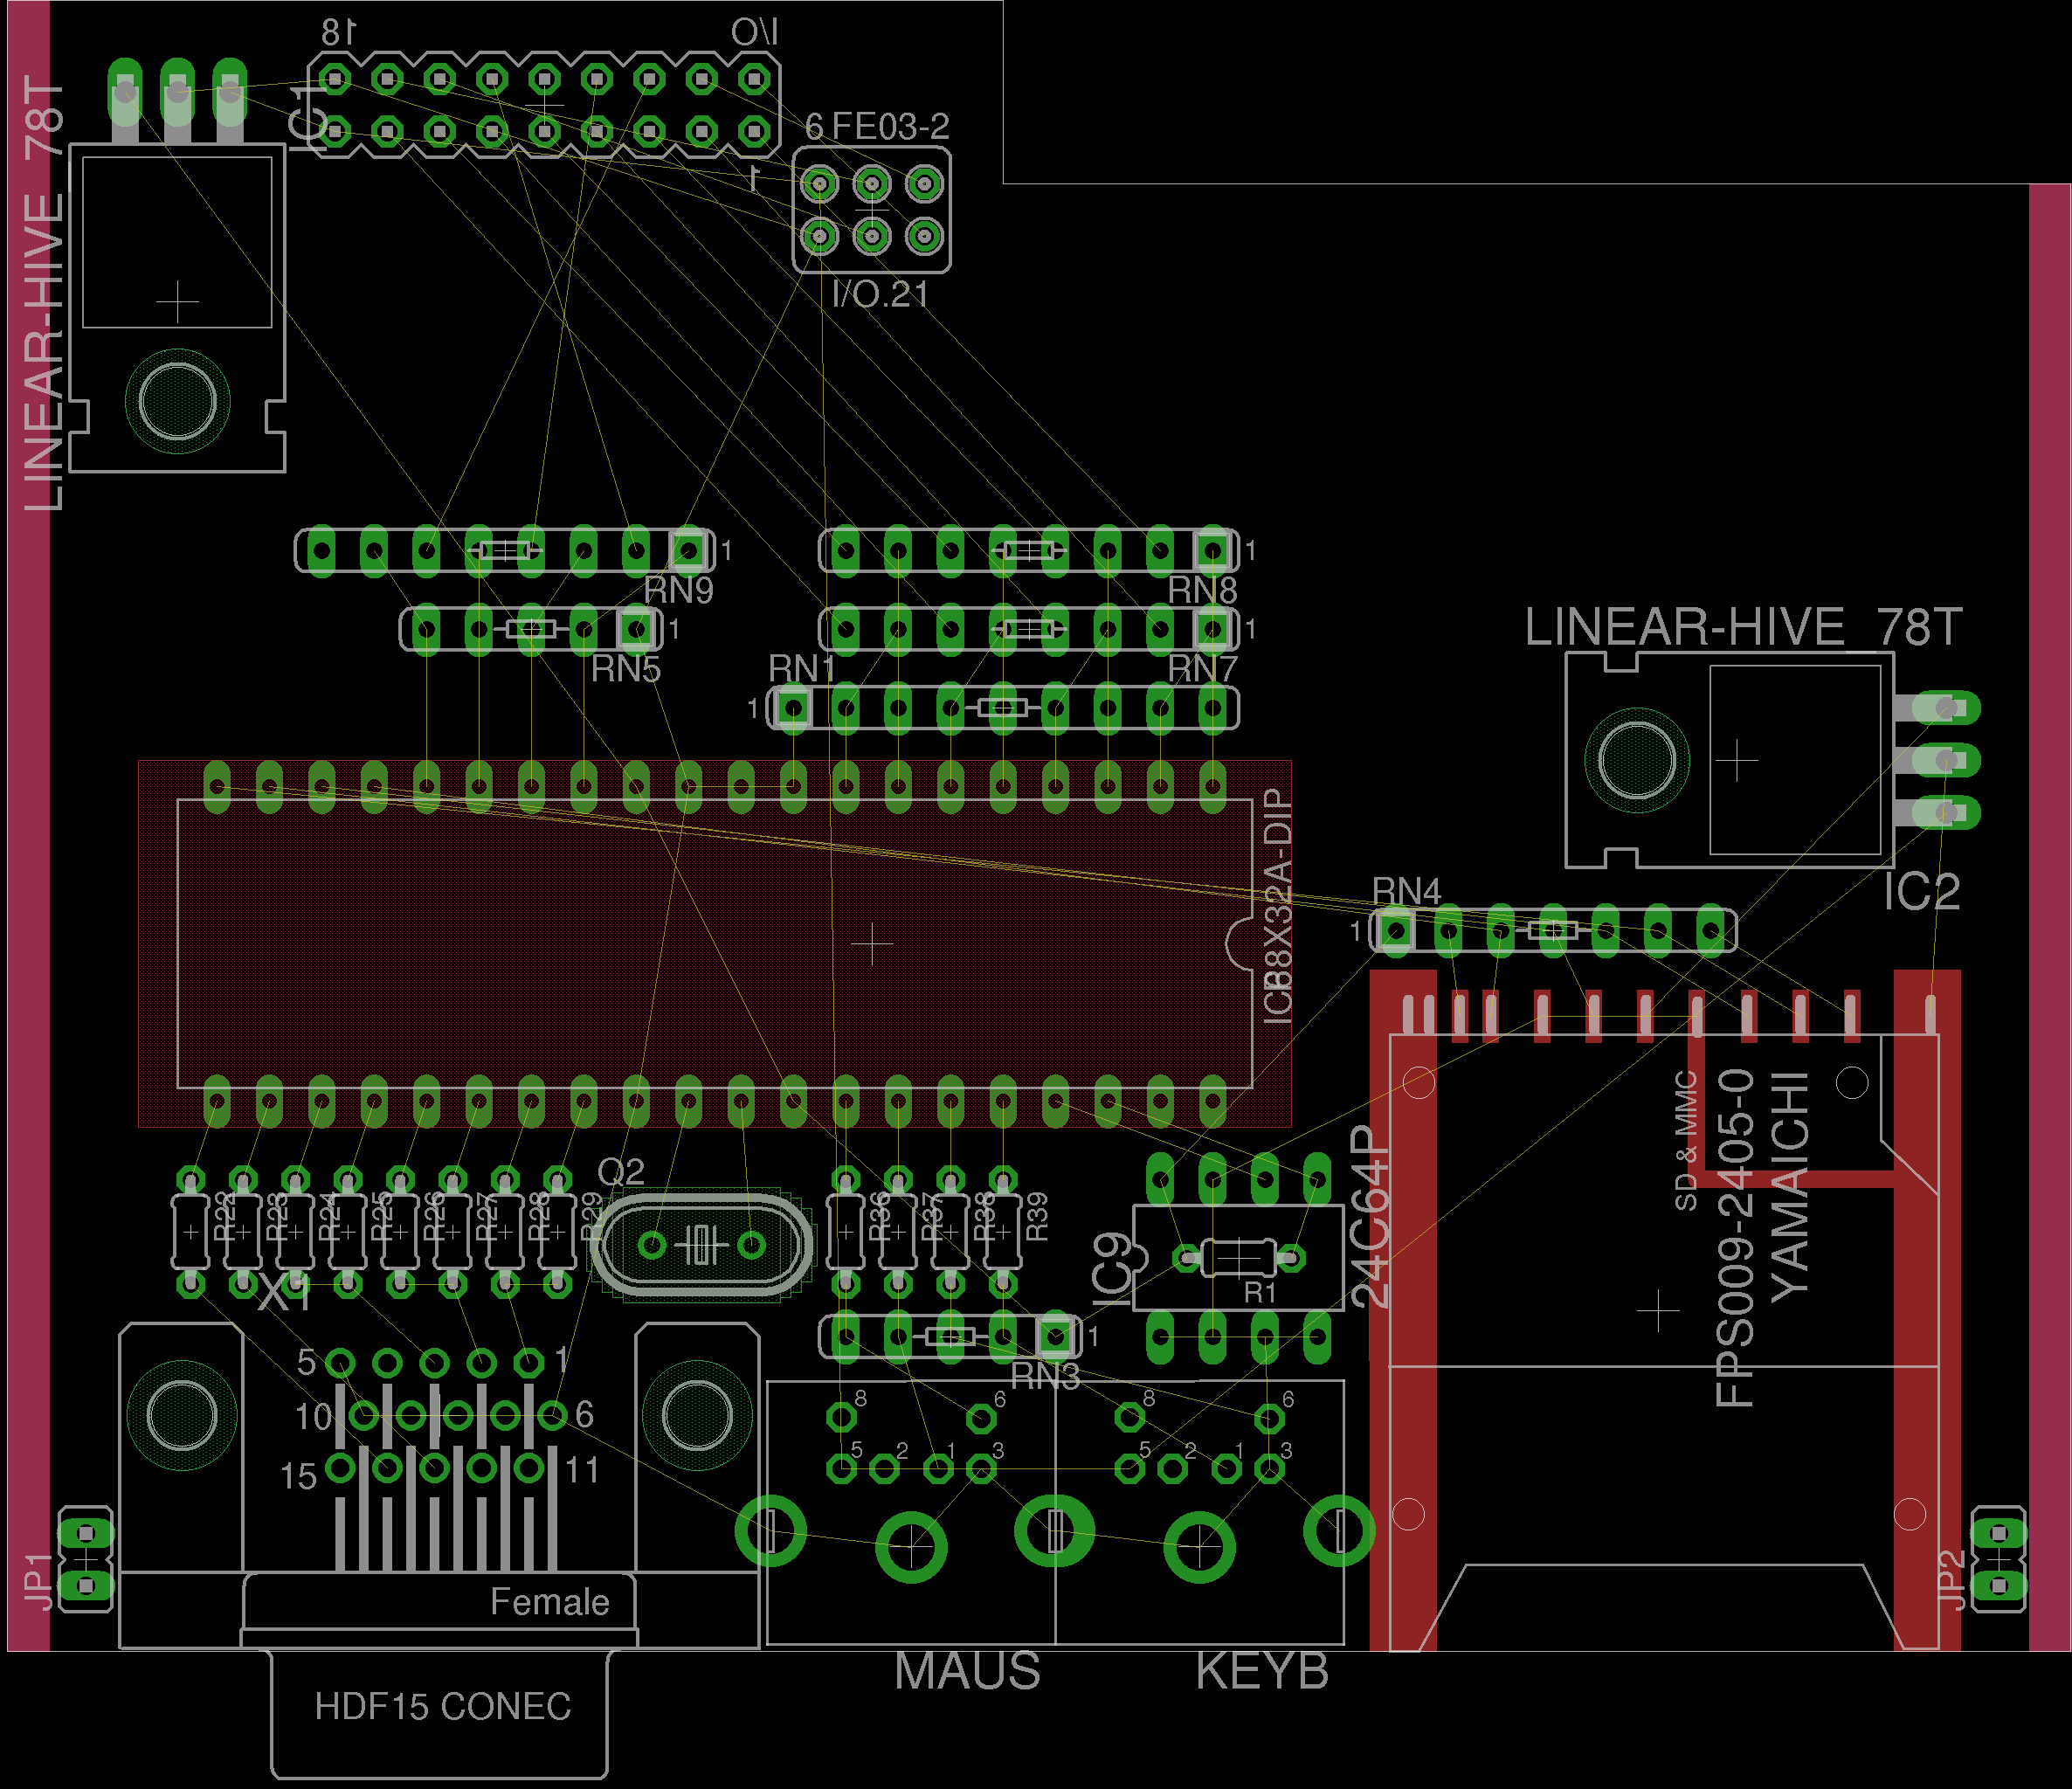Select the R1 resistor inside IC9
This screenshot has width=2072, height=1789.
pyautogui.click(x=1238, y=1257)
